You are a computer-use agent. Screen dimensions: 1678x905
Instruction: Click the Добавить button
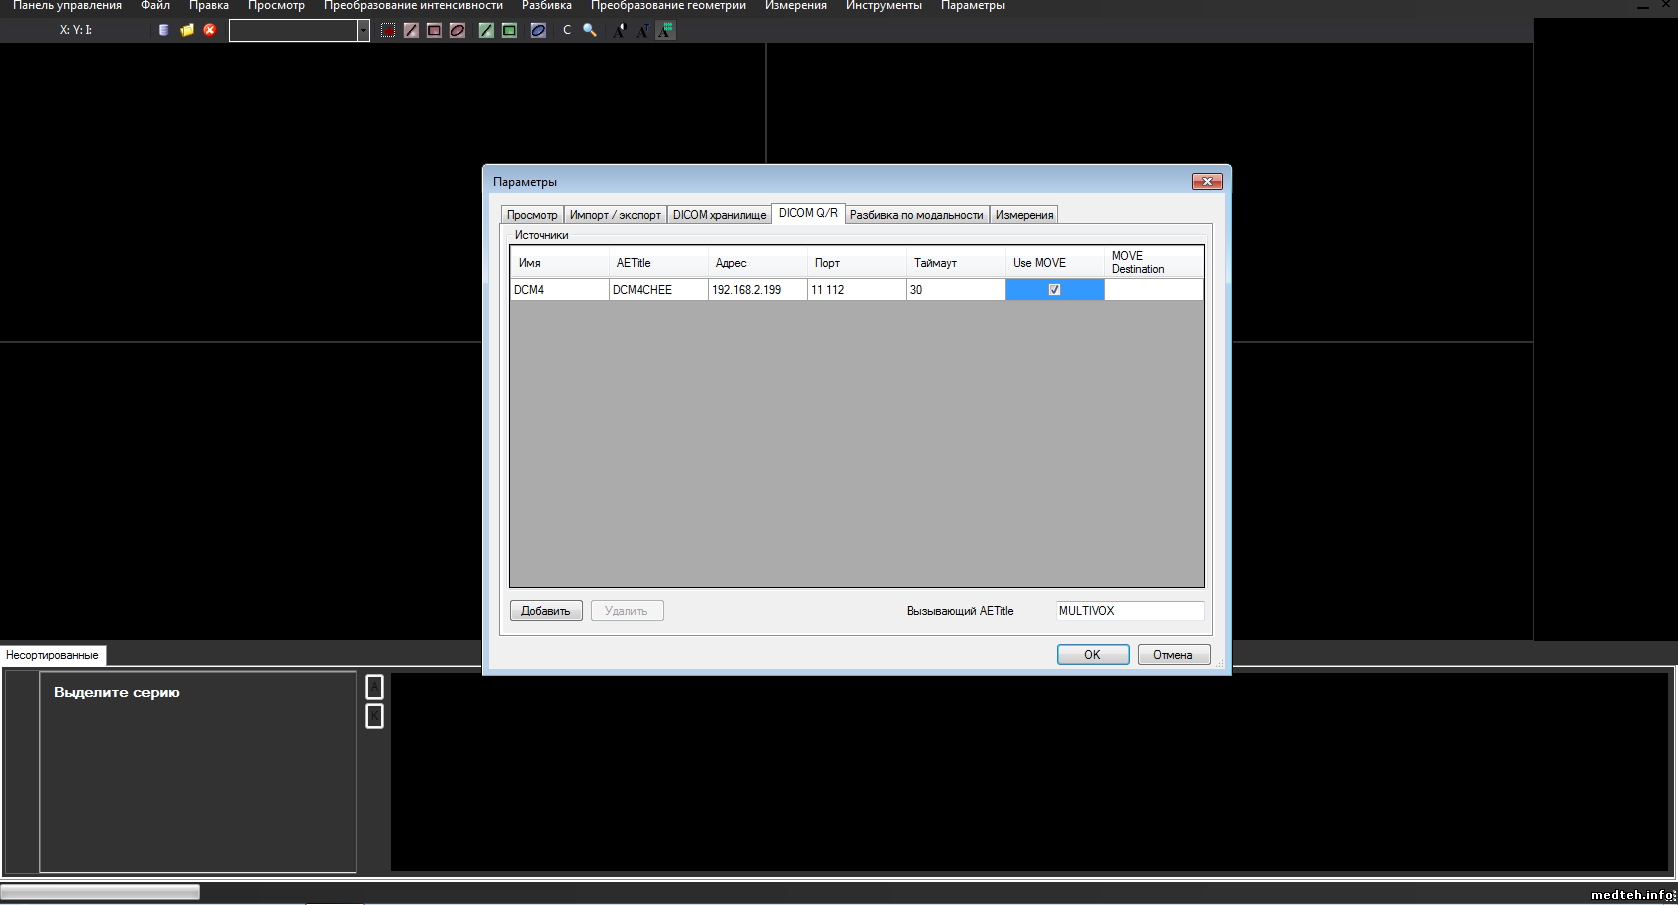tap(546, 611)
